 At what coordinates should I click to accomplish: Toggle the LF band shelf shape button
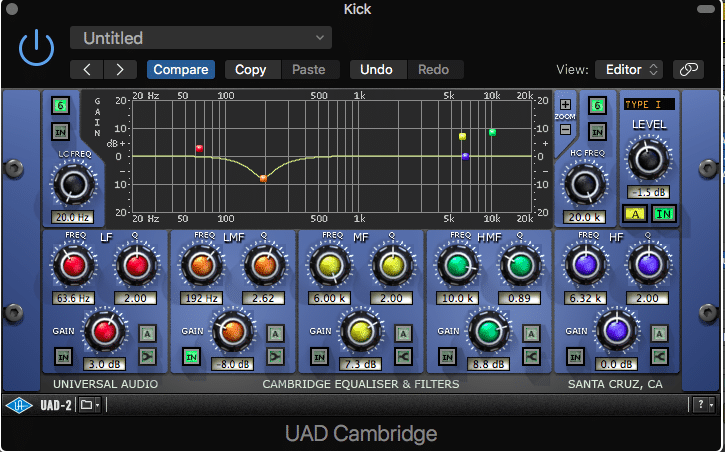click(147, 356)
